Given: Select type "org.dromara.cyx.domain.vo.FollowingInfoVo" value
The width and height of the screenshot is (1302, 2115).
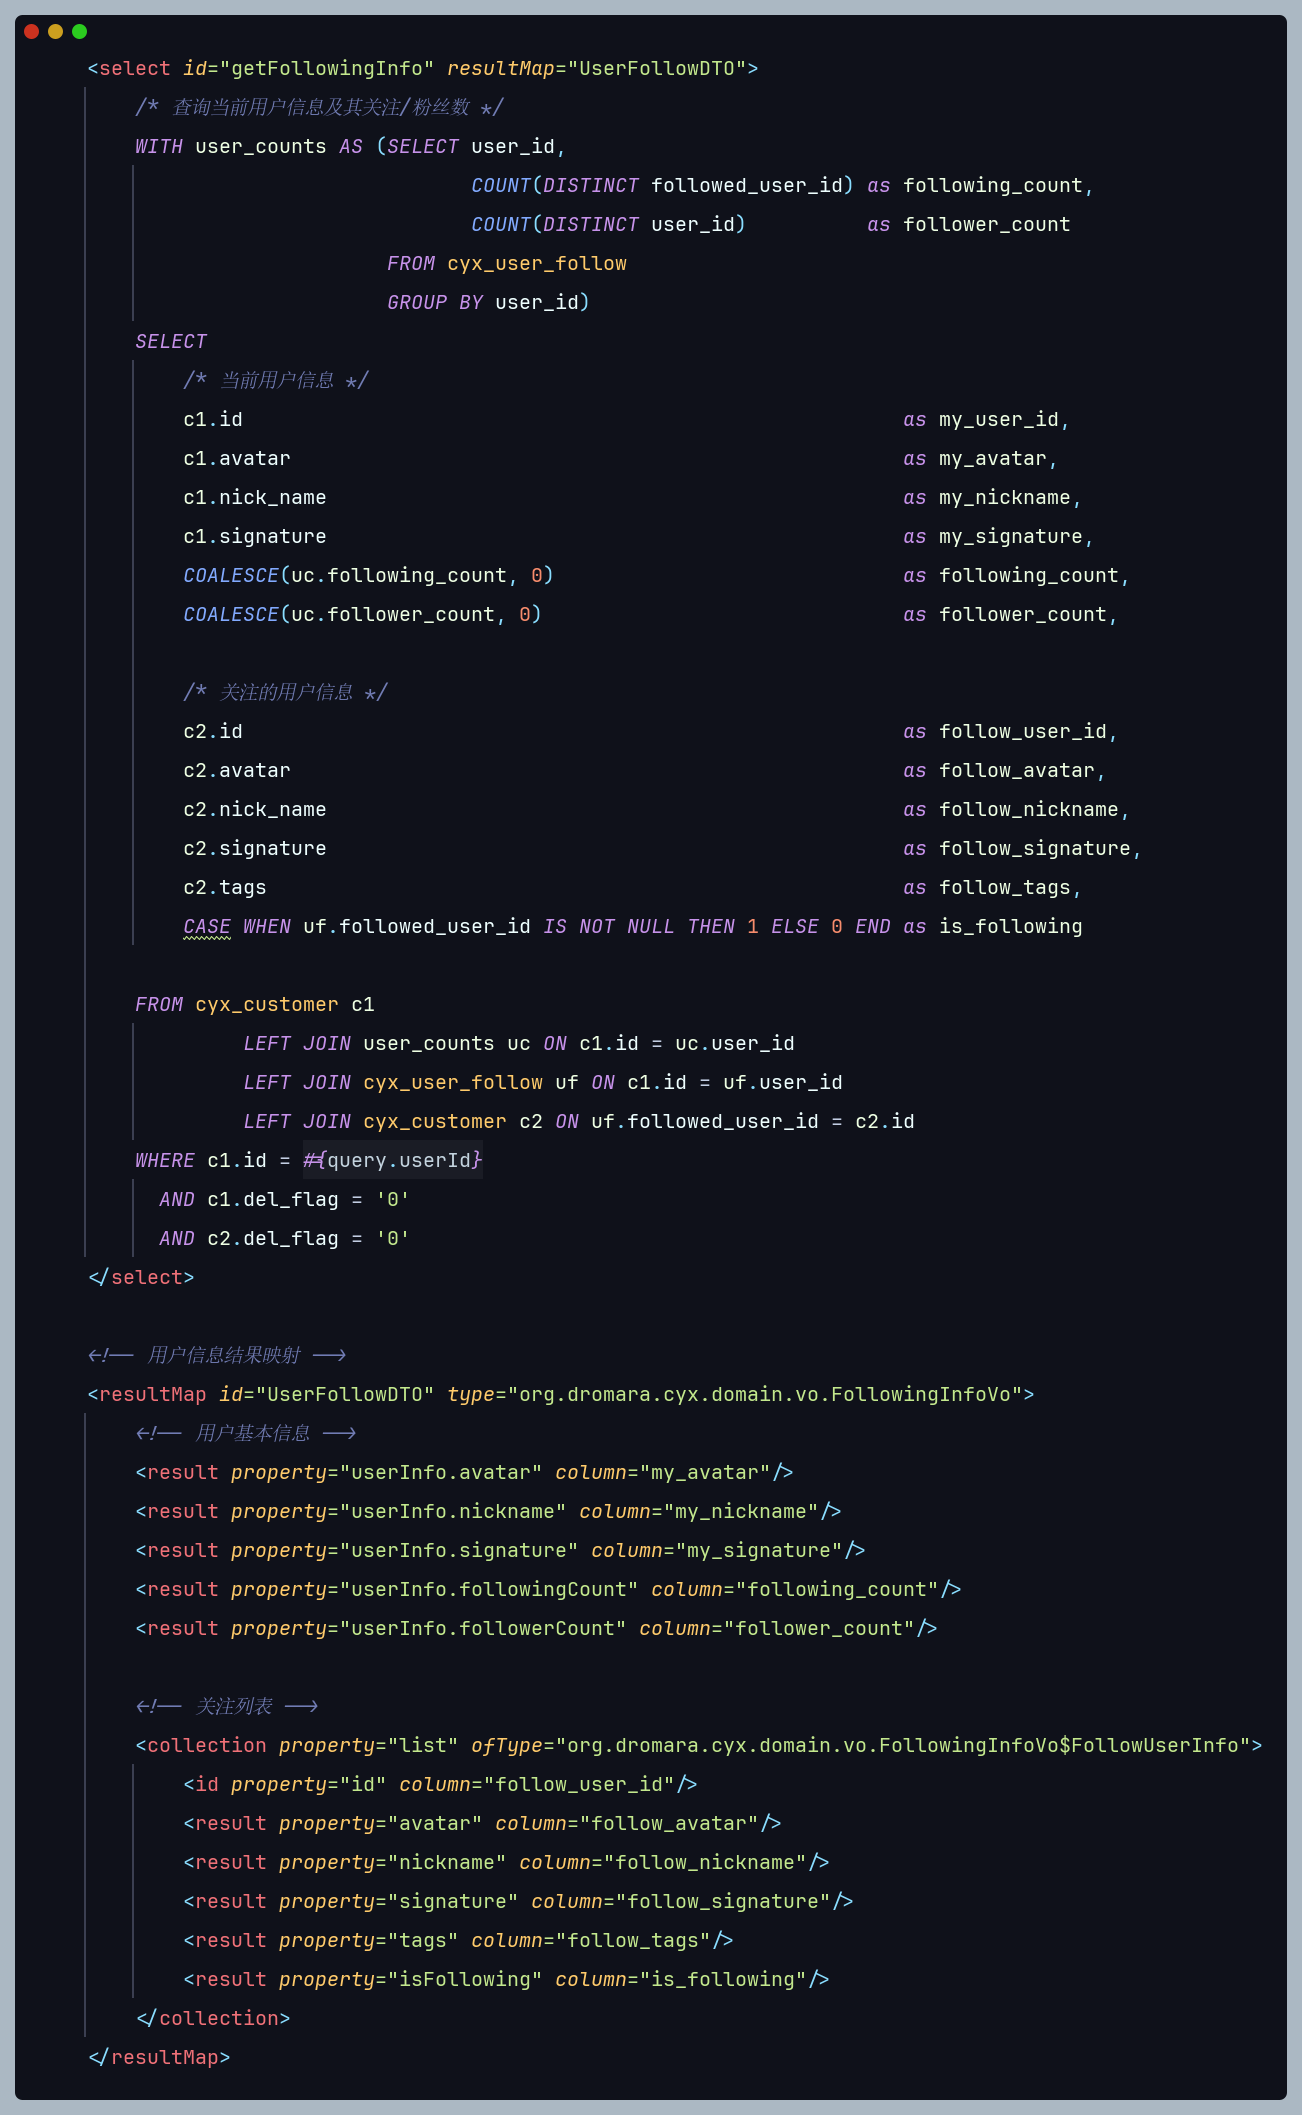Looking at the screenshot, I should pyautogui.click(x=765, y=1394).
